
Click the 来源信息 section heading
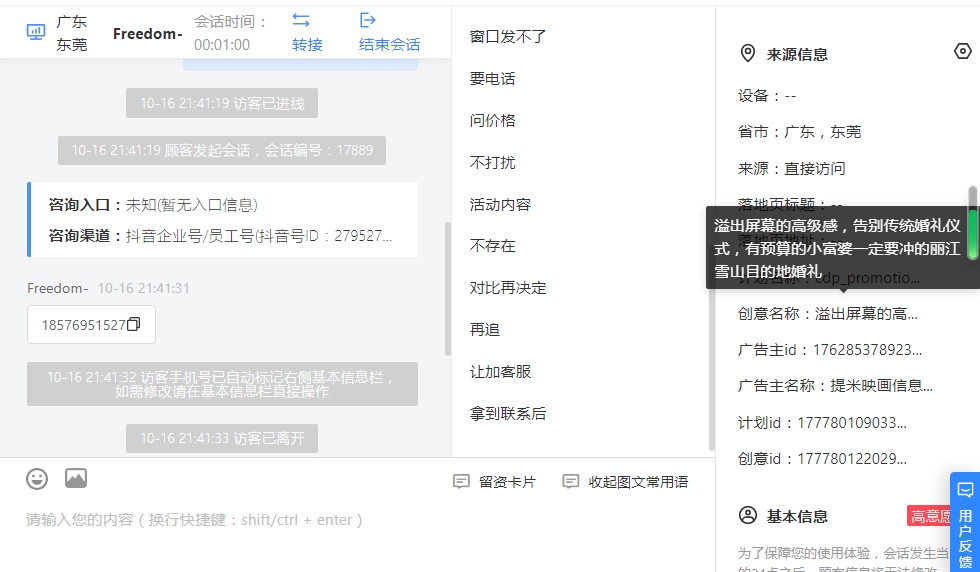click(797, 54)
